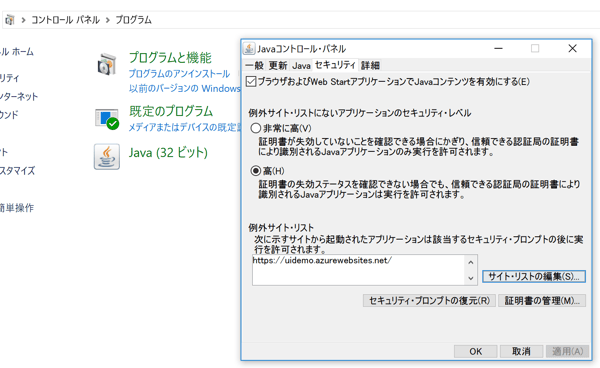The image size is (600, 368).
Task: Click the コントロール パネル breadcrumb
Action: (x=65, y=20)
